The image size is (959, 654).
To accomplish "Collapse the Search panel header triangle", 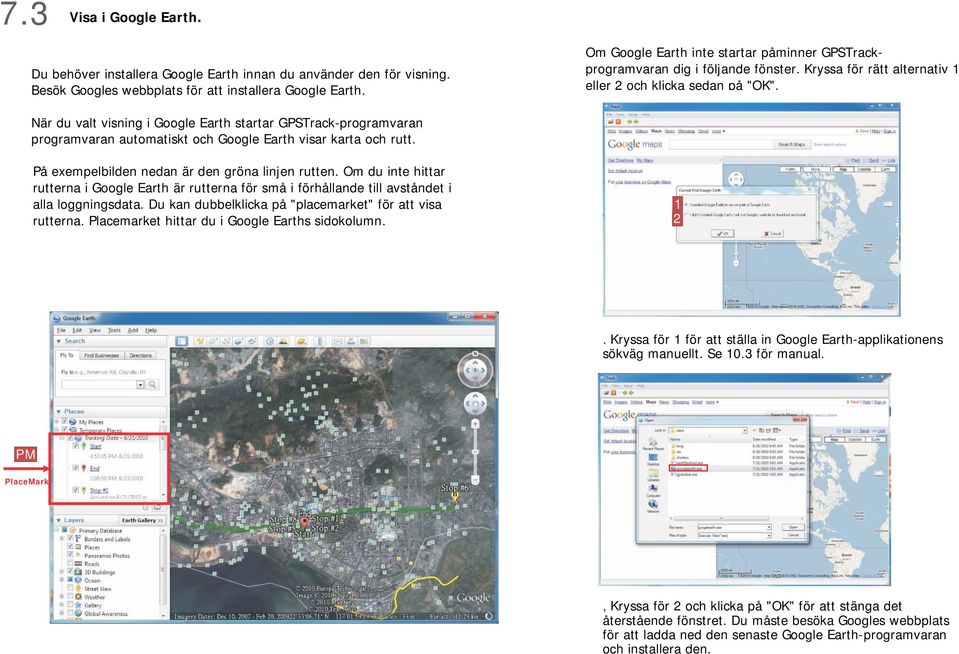I will coord(59,341).
